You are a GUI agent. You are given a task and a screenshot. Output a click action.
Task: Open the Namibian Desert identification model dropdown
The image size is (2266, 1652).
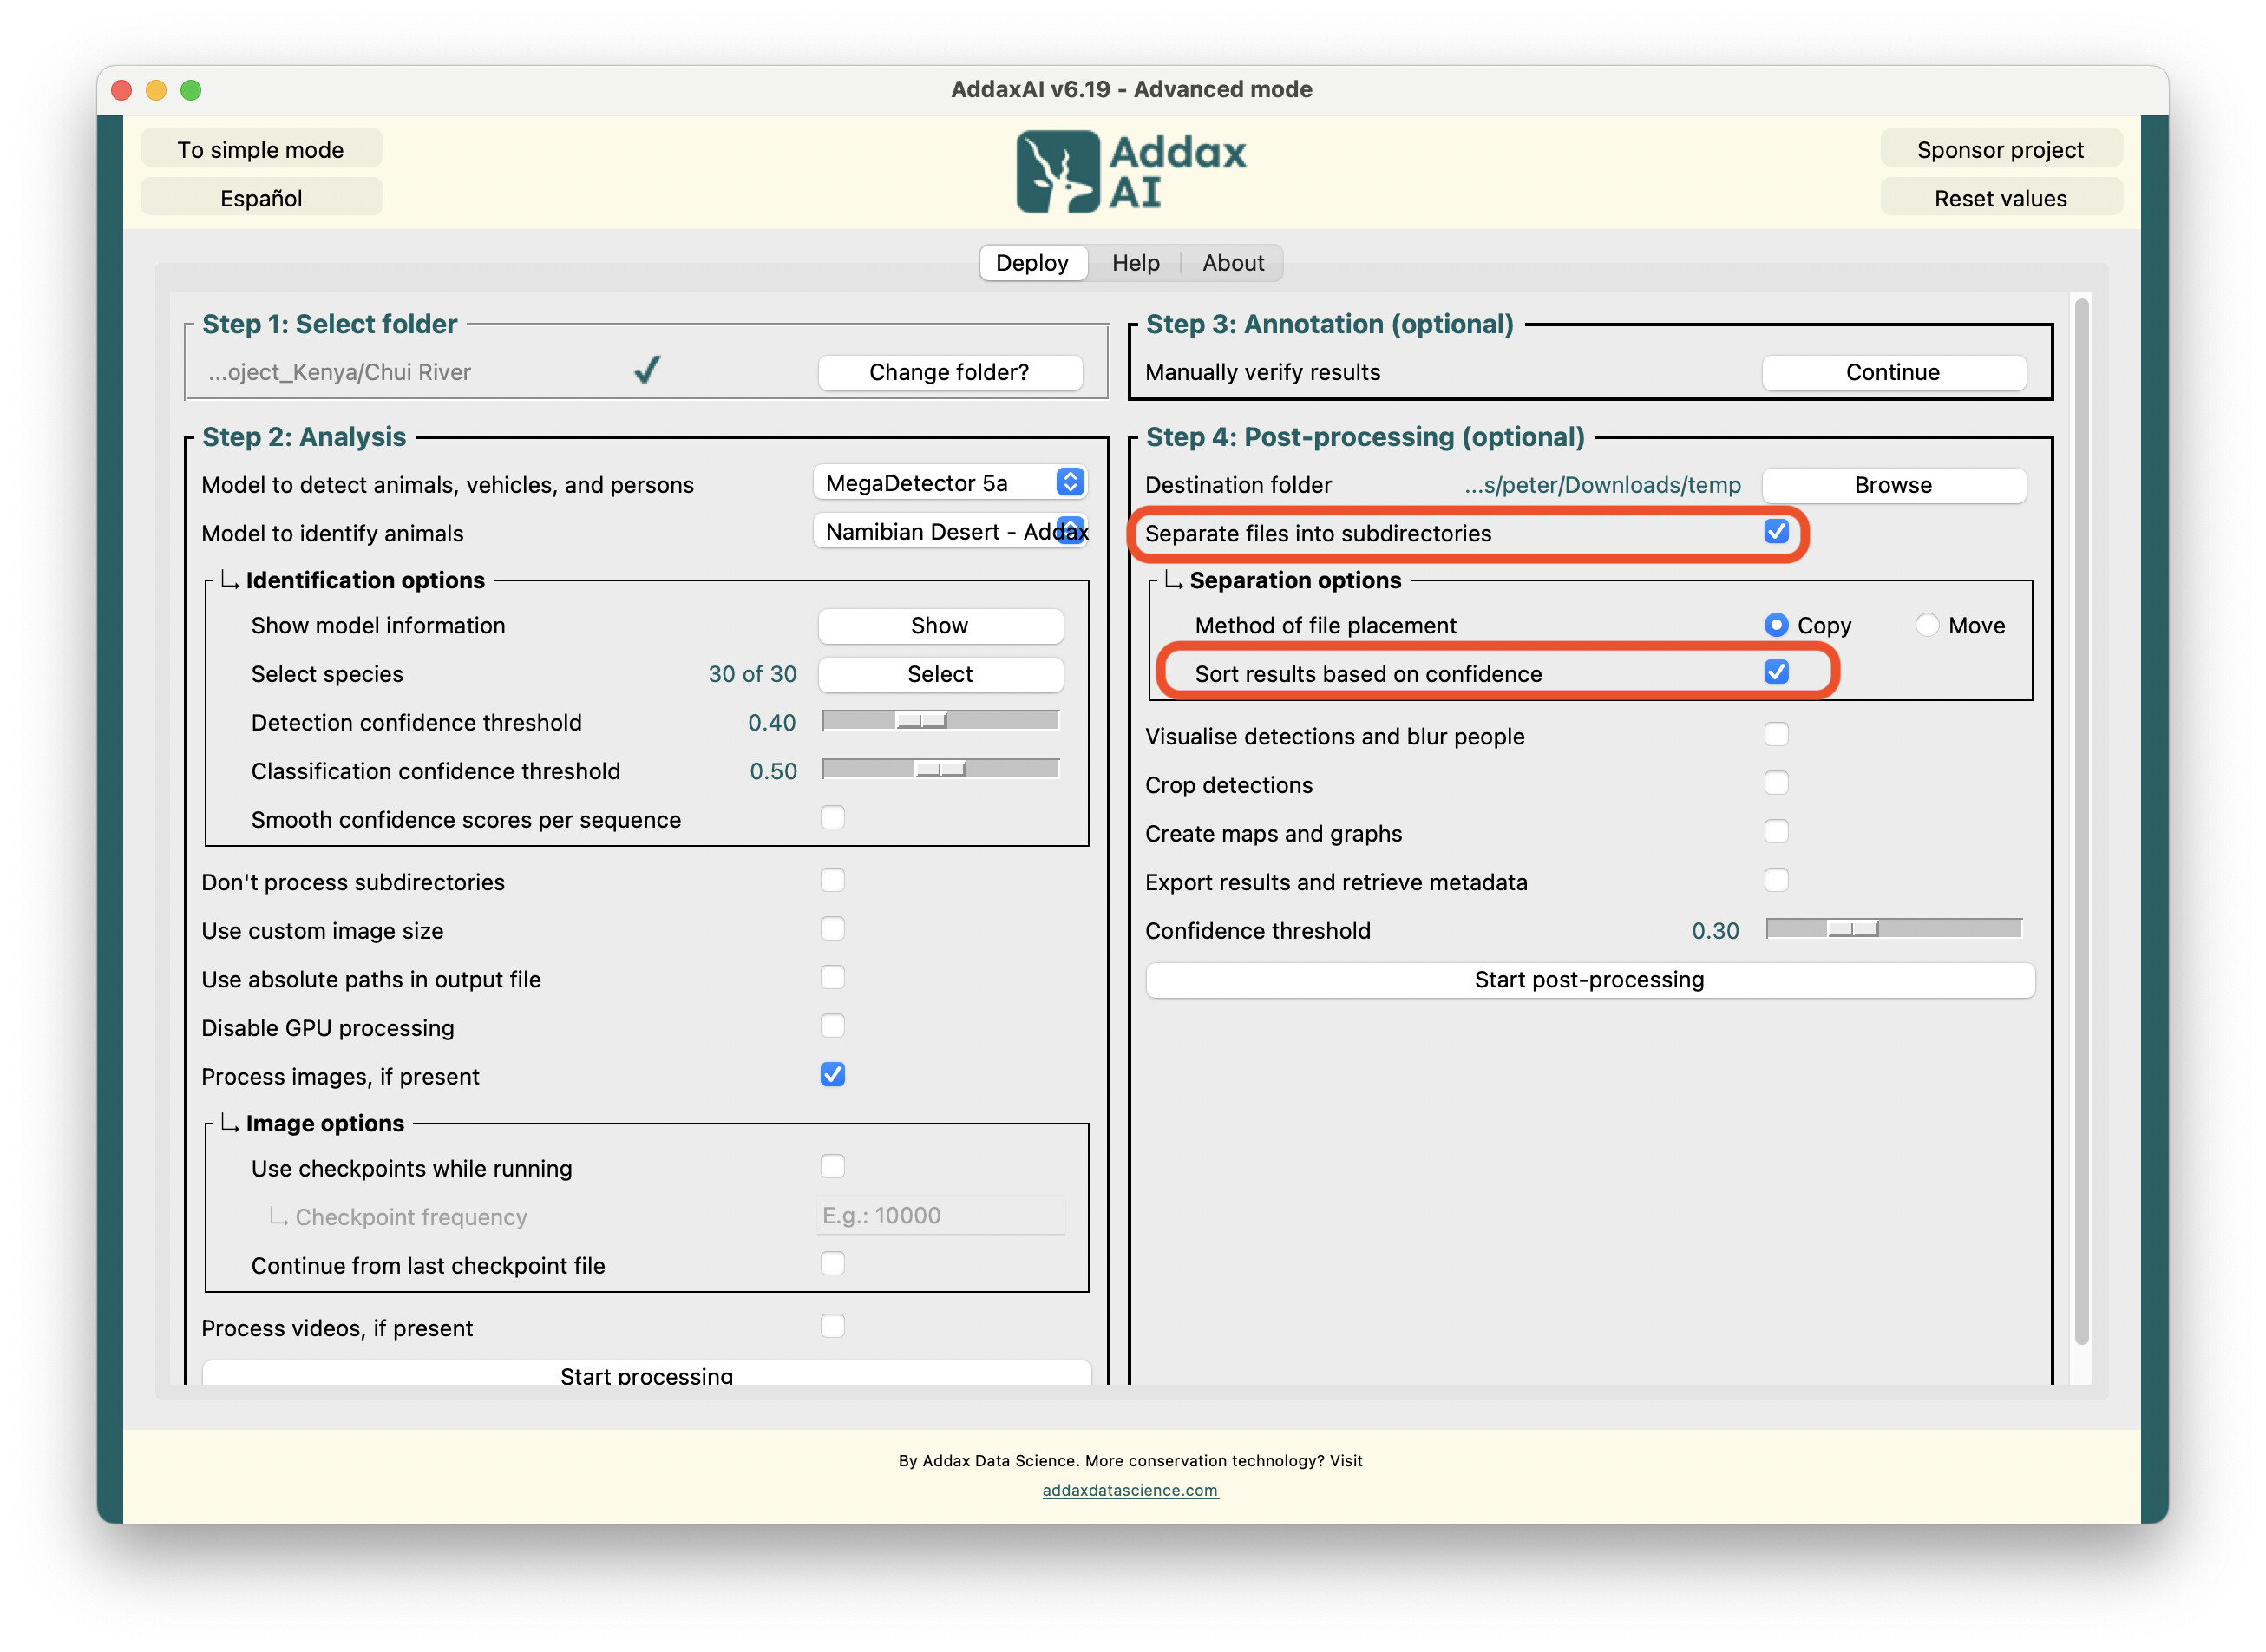tap(949, 532)
